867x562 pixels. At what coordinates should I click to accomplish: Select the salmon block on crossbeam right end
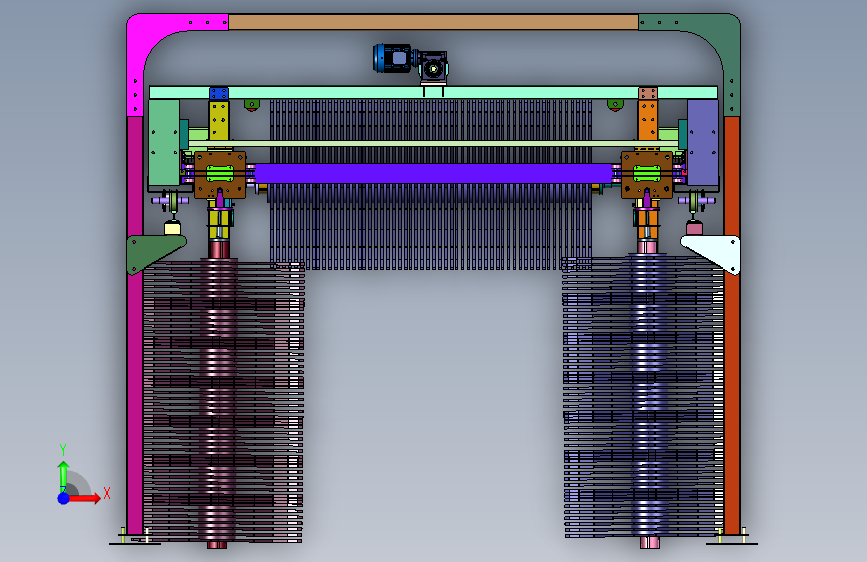click(x=647, y=93)
